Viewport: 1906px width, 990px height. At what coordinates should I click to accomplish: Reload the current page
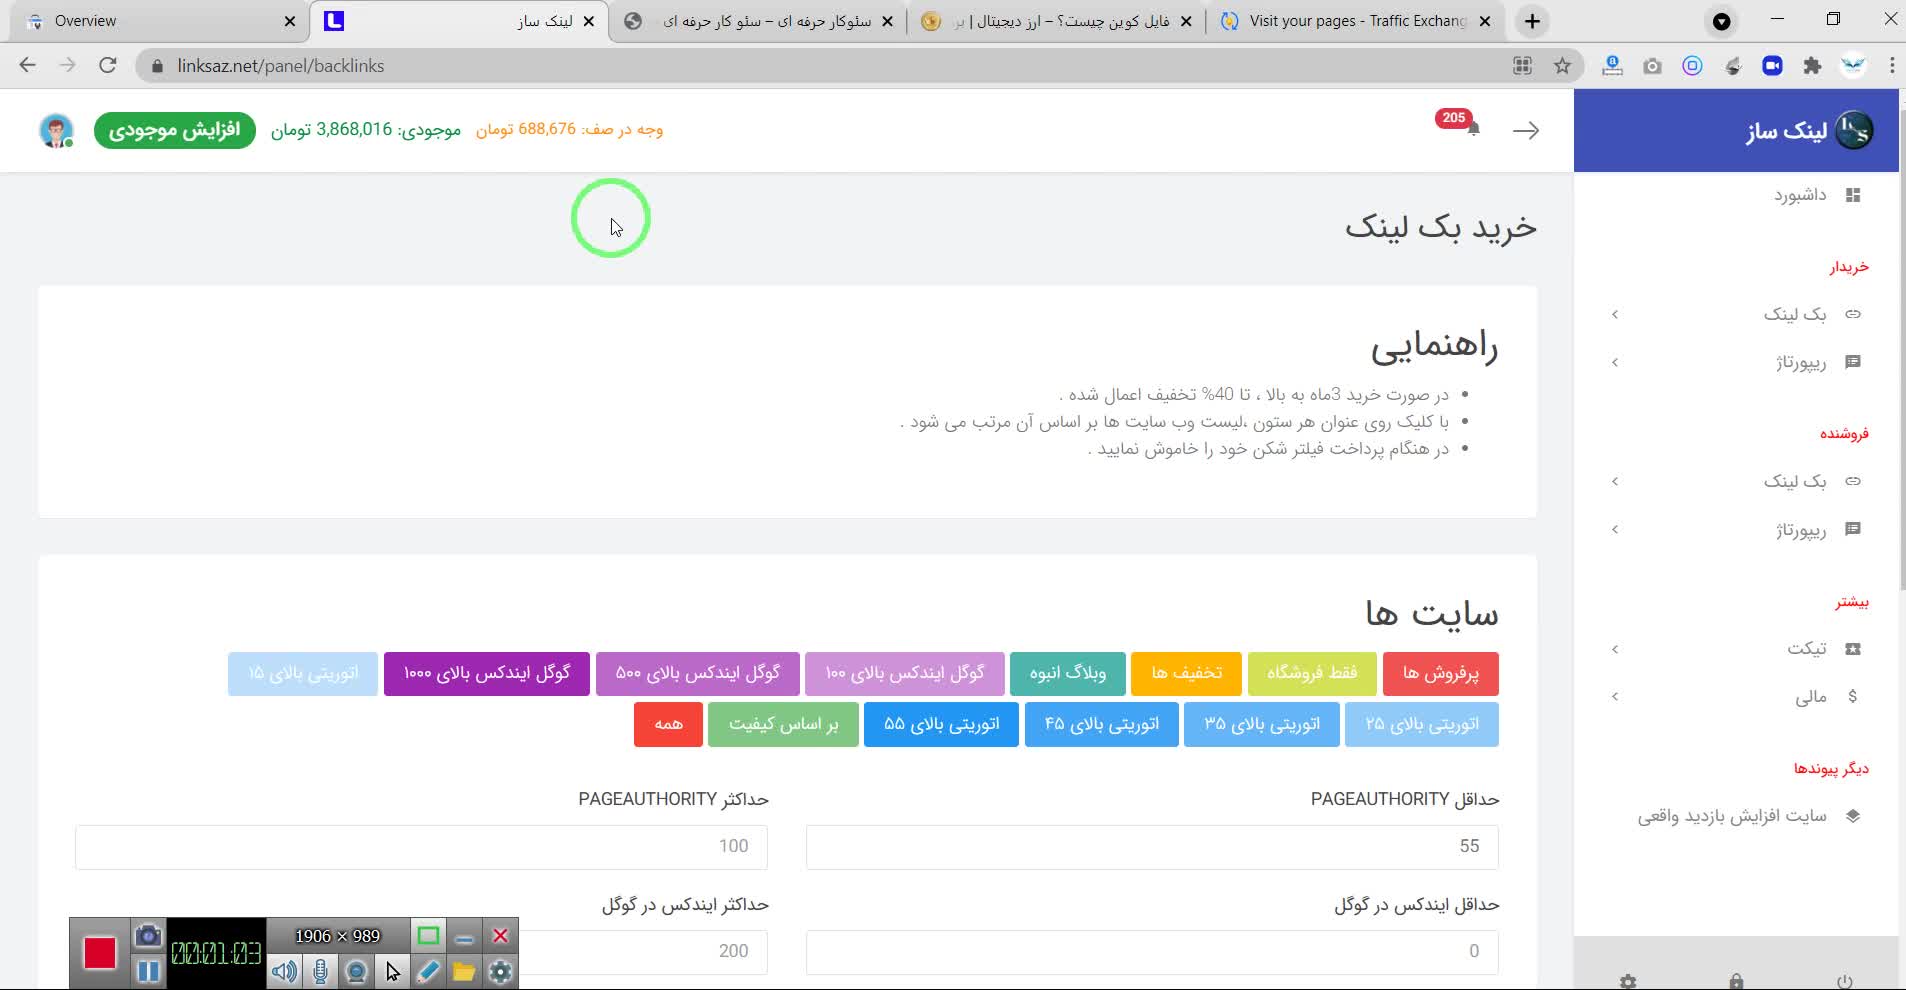(108, 66)
